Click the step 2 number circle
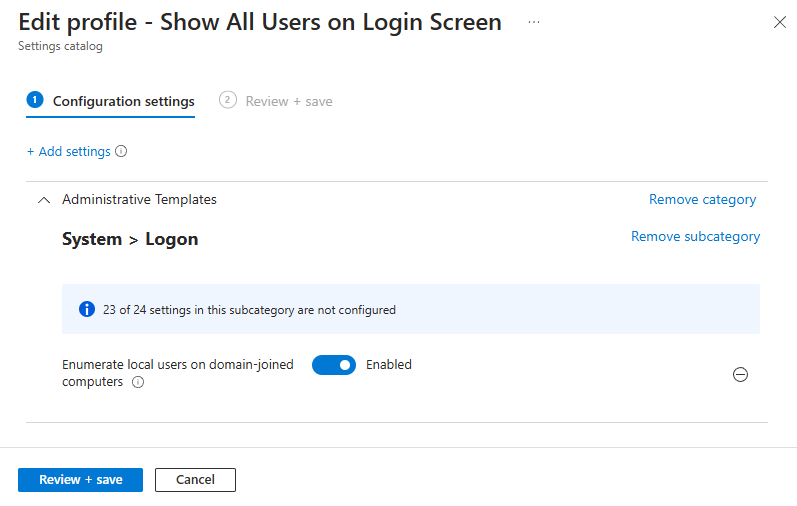 (x=228, y=100)
